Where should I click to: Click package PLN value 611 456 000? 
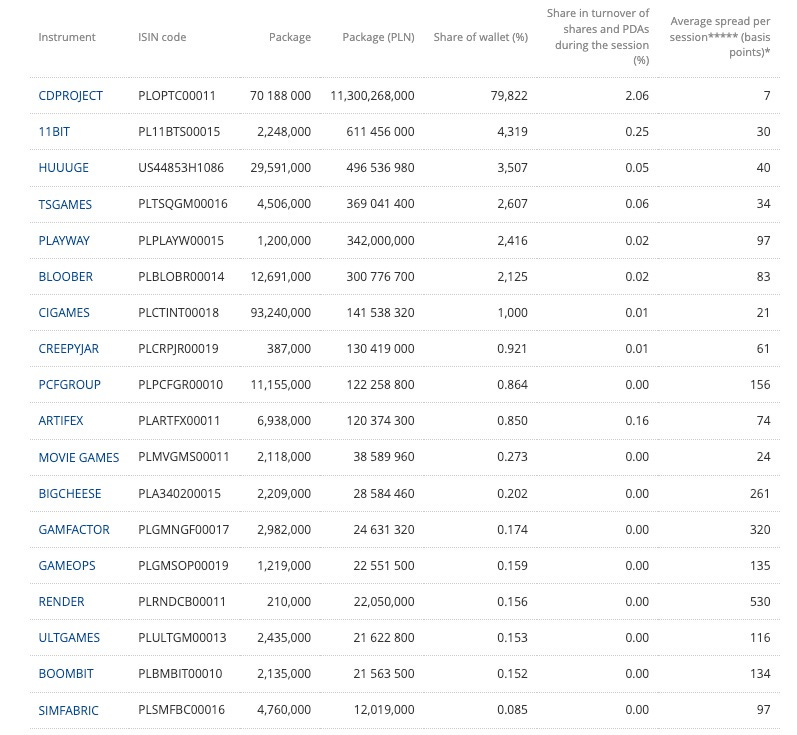pyautogui.click(x=380, y=132)
